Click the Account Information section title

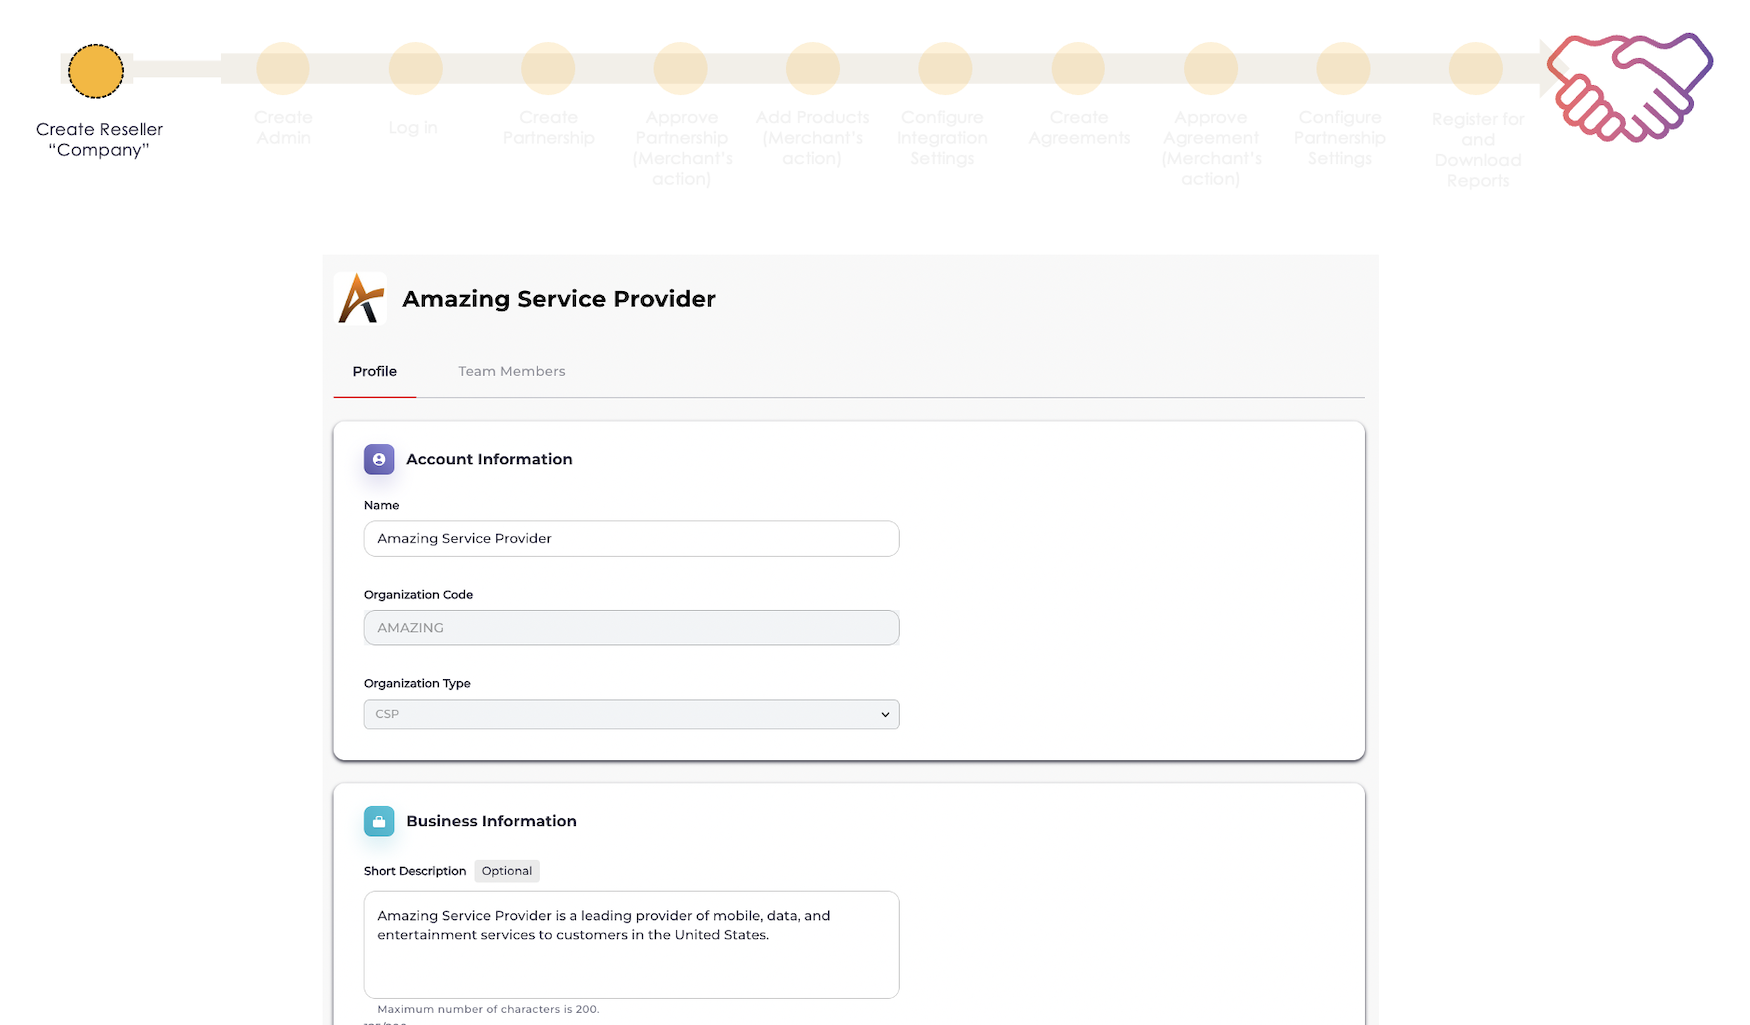(x=489, y=459)
